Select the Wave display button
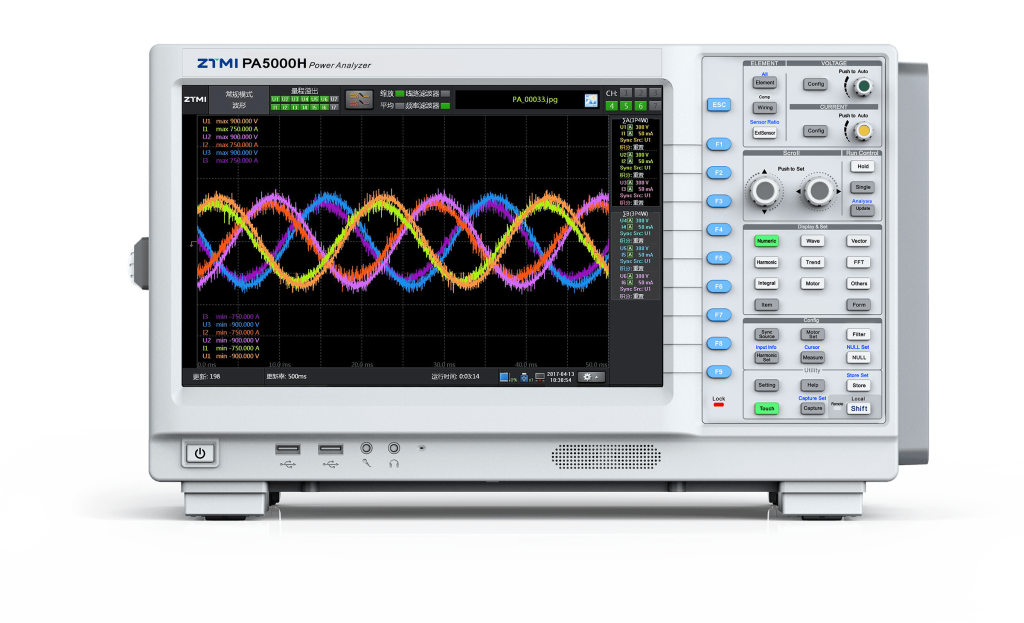This screenshot has height=623, width=1024. click(812, 241)
